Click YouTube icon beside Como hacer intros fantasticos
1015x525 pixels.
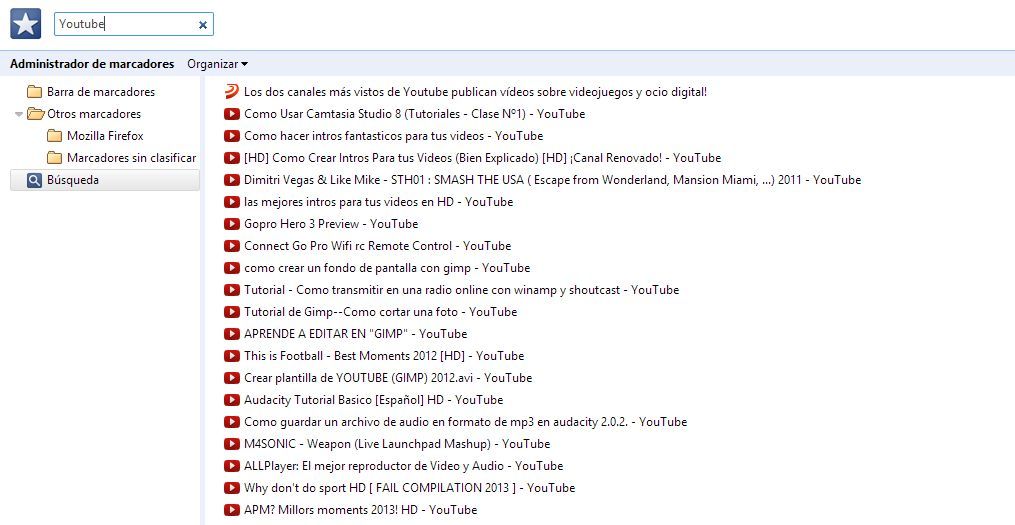(232, 136)
